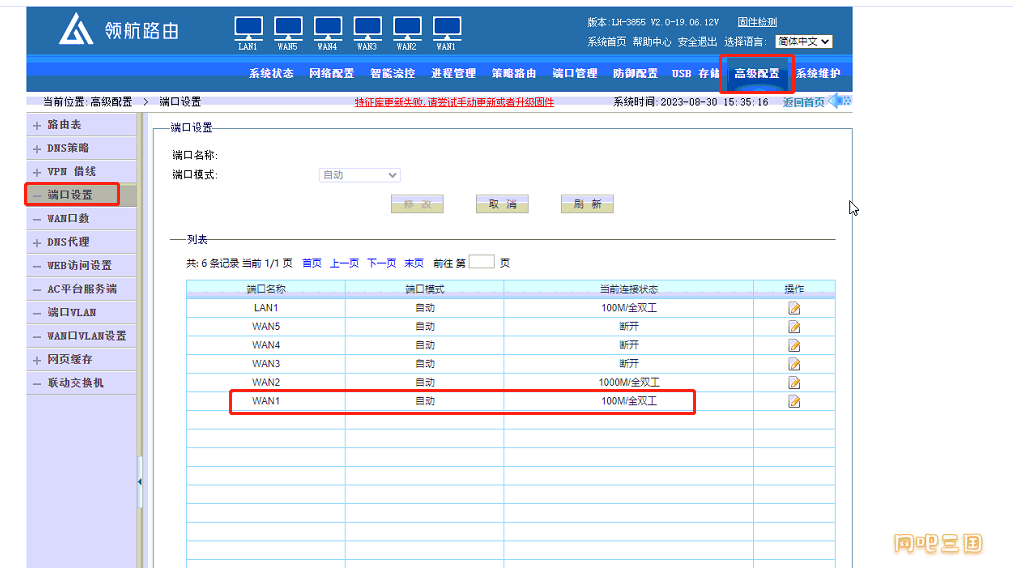Click the WAN4 port monitor icon
The width and height of the screenshot is (1013, 568).
328,29
